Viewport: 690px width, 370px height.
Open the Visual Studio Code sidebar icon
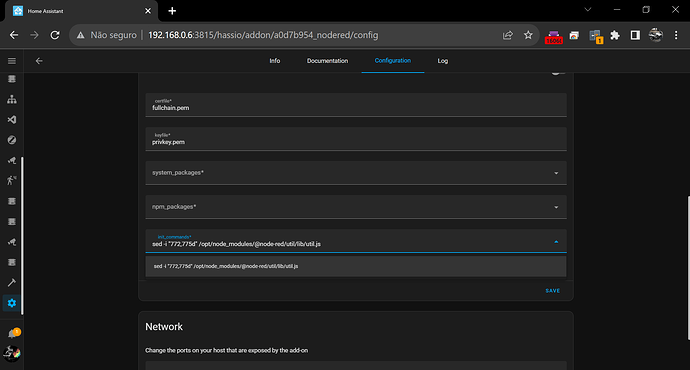(x=12, y=120)
